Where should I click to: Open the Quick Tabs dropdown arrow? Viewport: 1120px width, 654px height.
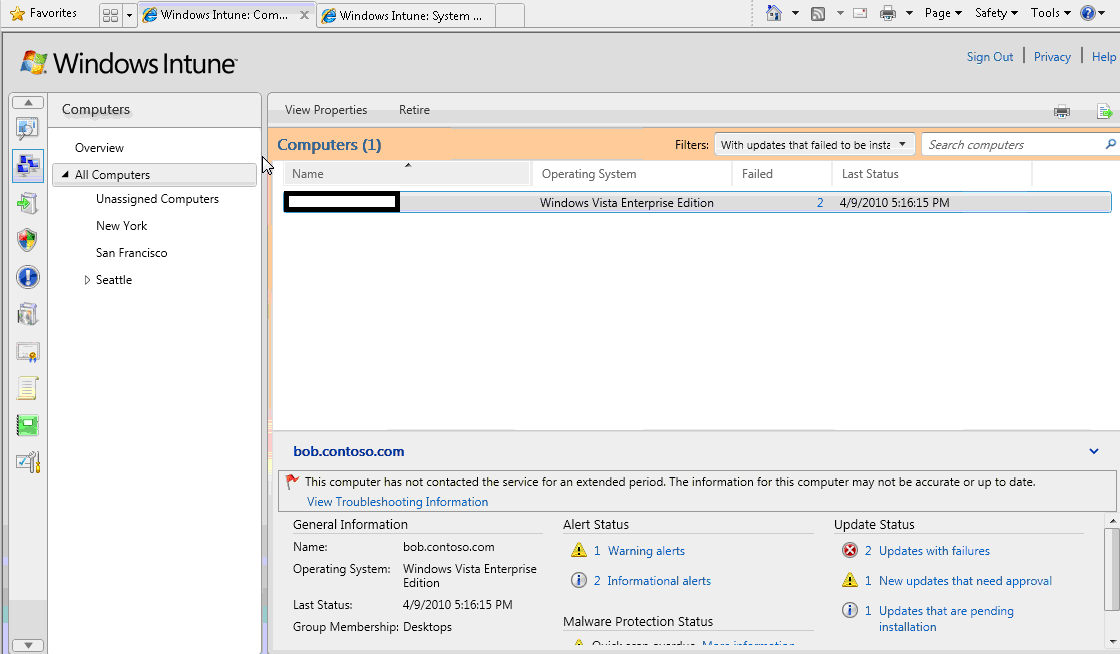click(129, 15)
